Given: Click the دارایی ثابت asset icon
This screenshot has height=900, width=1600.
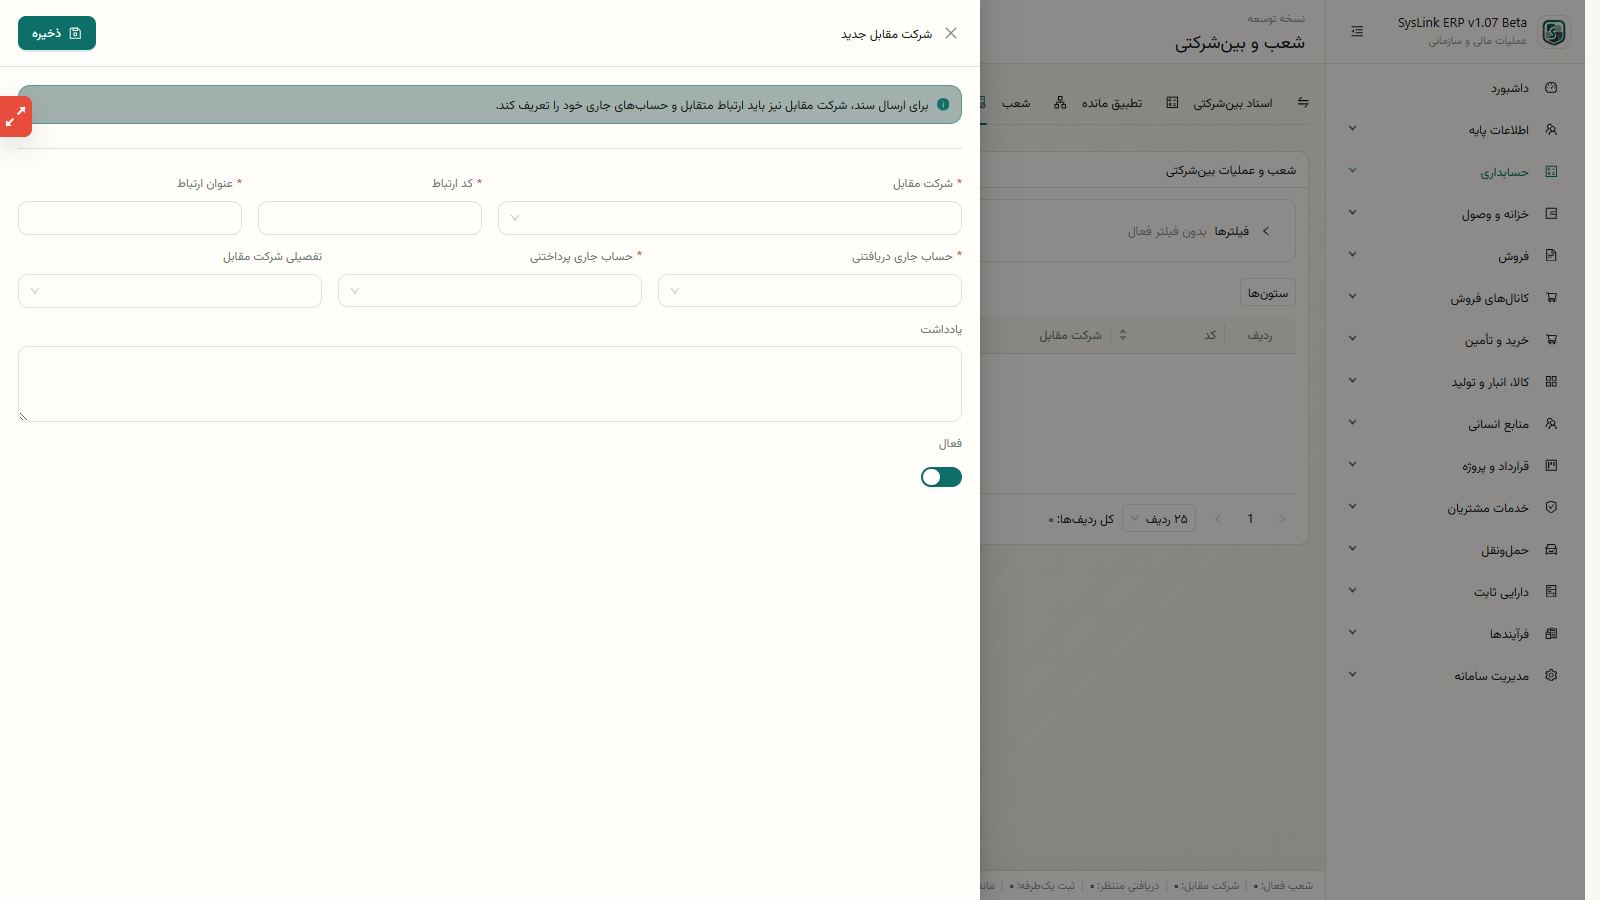Looking at the screenshot, I should tap(1551, 592).
